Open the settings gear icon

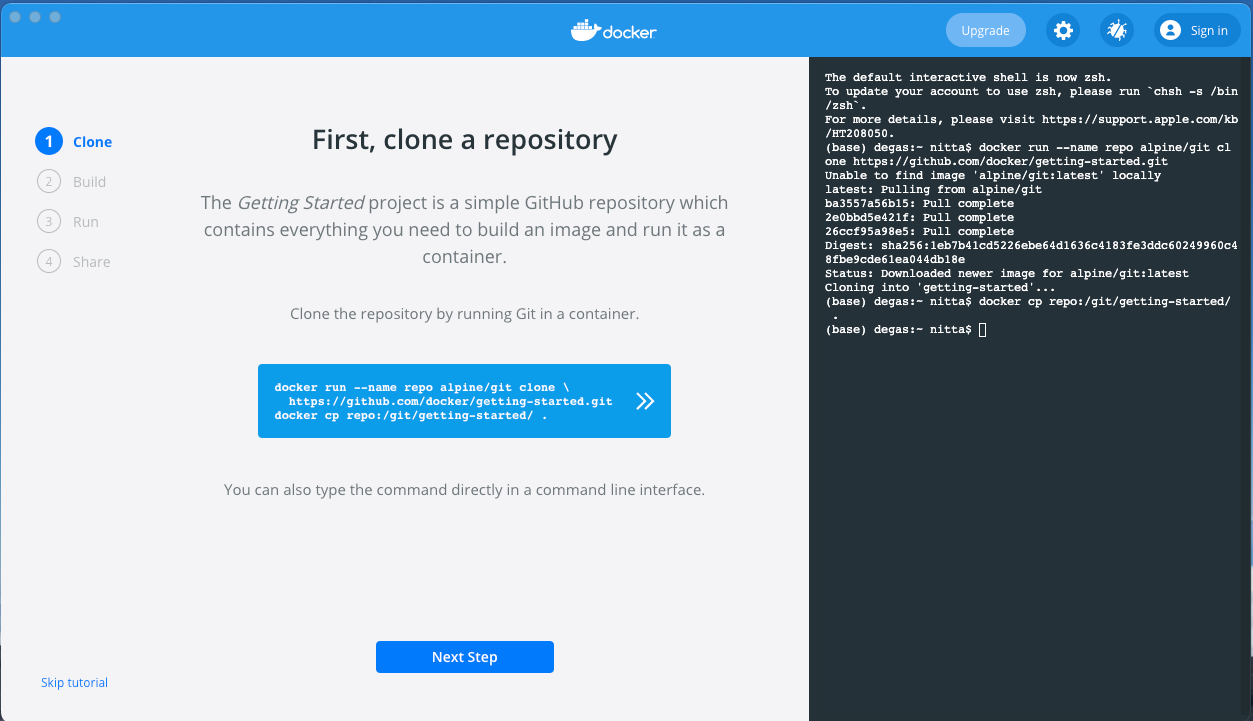(x=1063, y=31)
